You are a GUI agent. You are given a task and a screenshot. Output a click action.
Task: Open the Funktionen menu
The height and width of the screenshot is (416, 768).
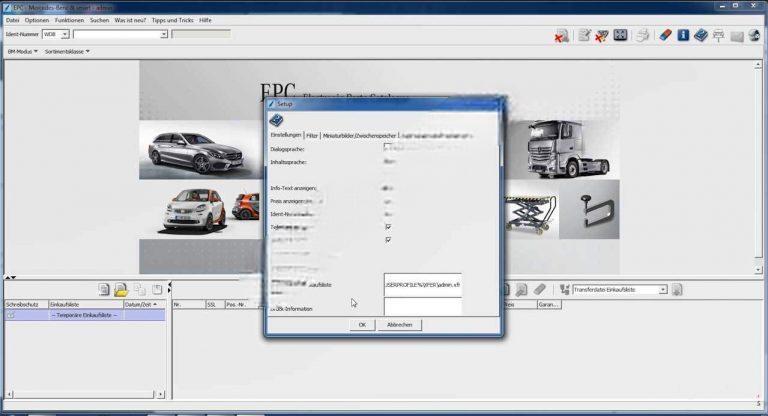tap(69, 20)
